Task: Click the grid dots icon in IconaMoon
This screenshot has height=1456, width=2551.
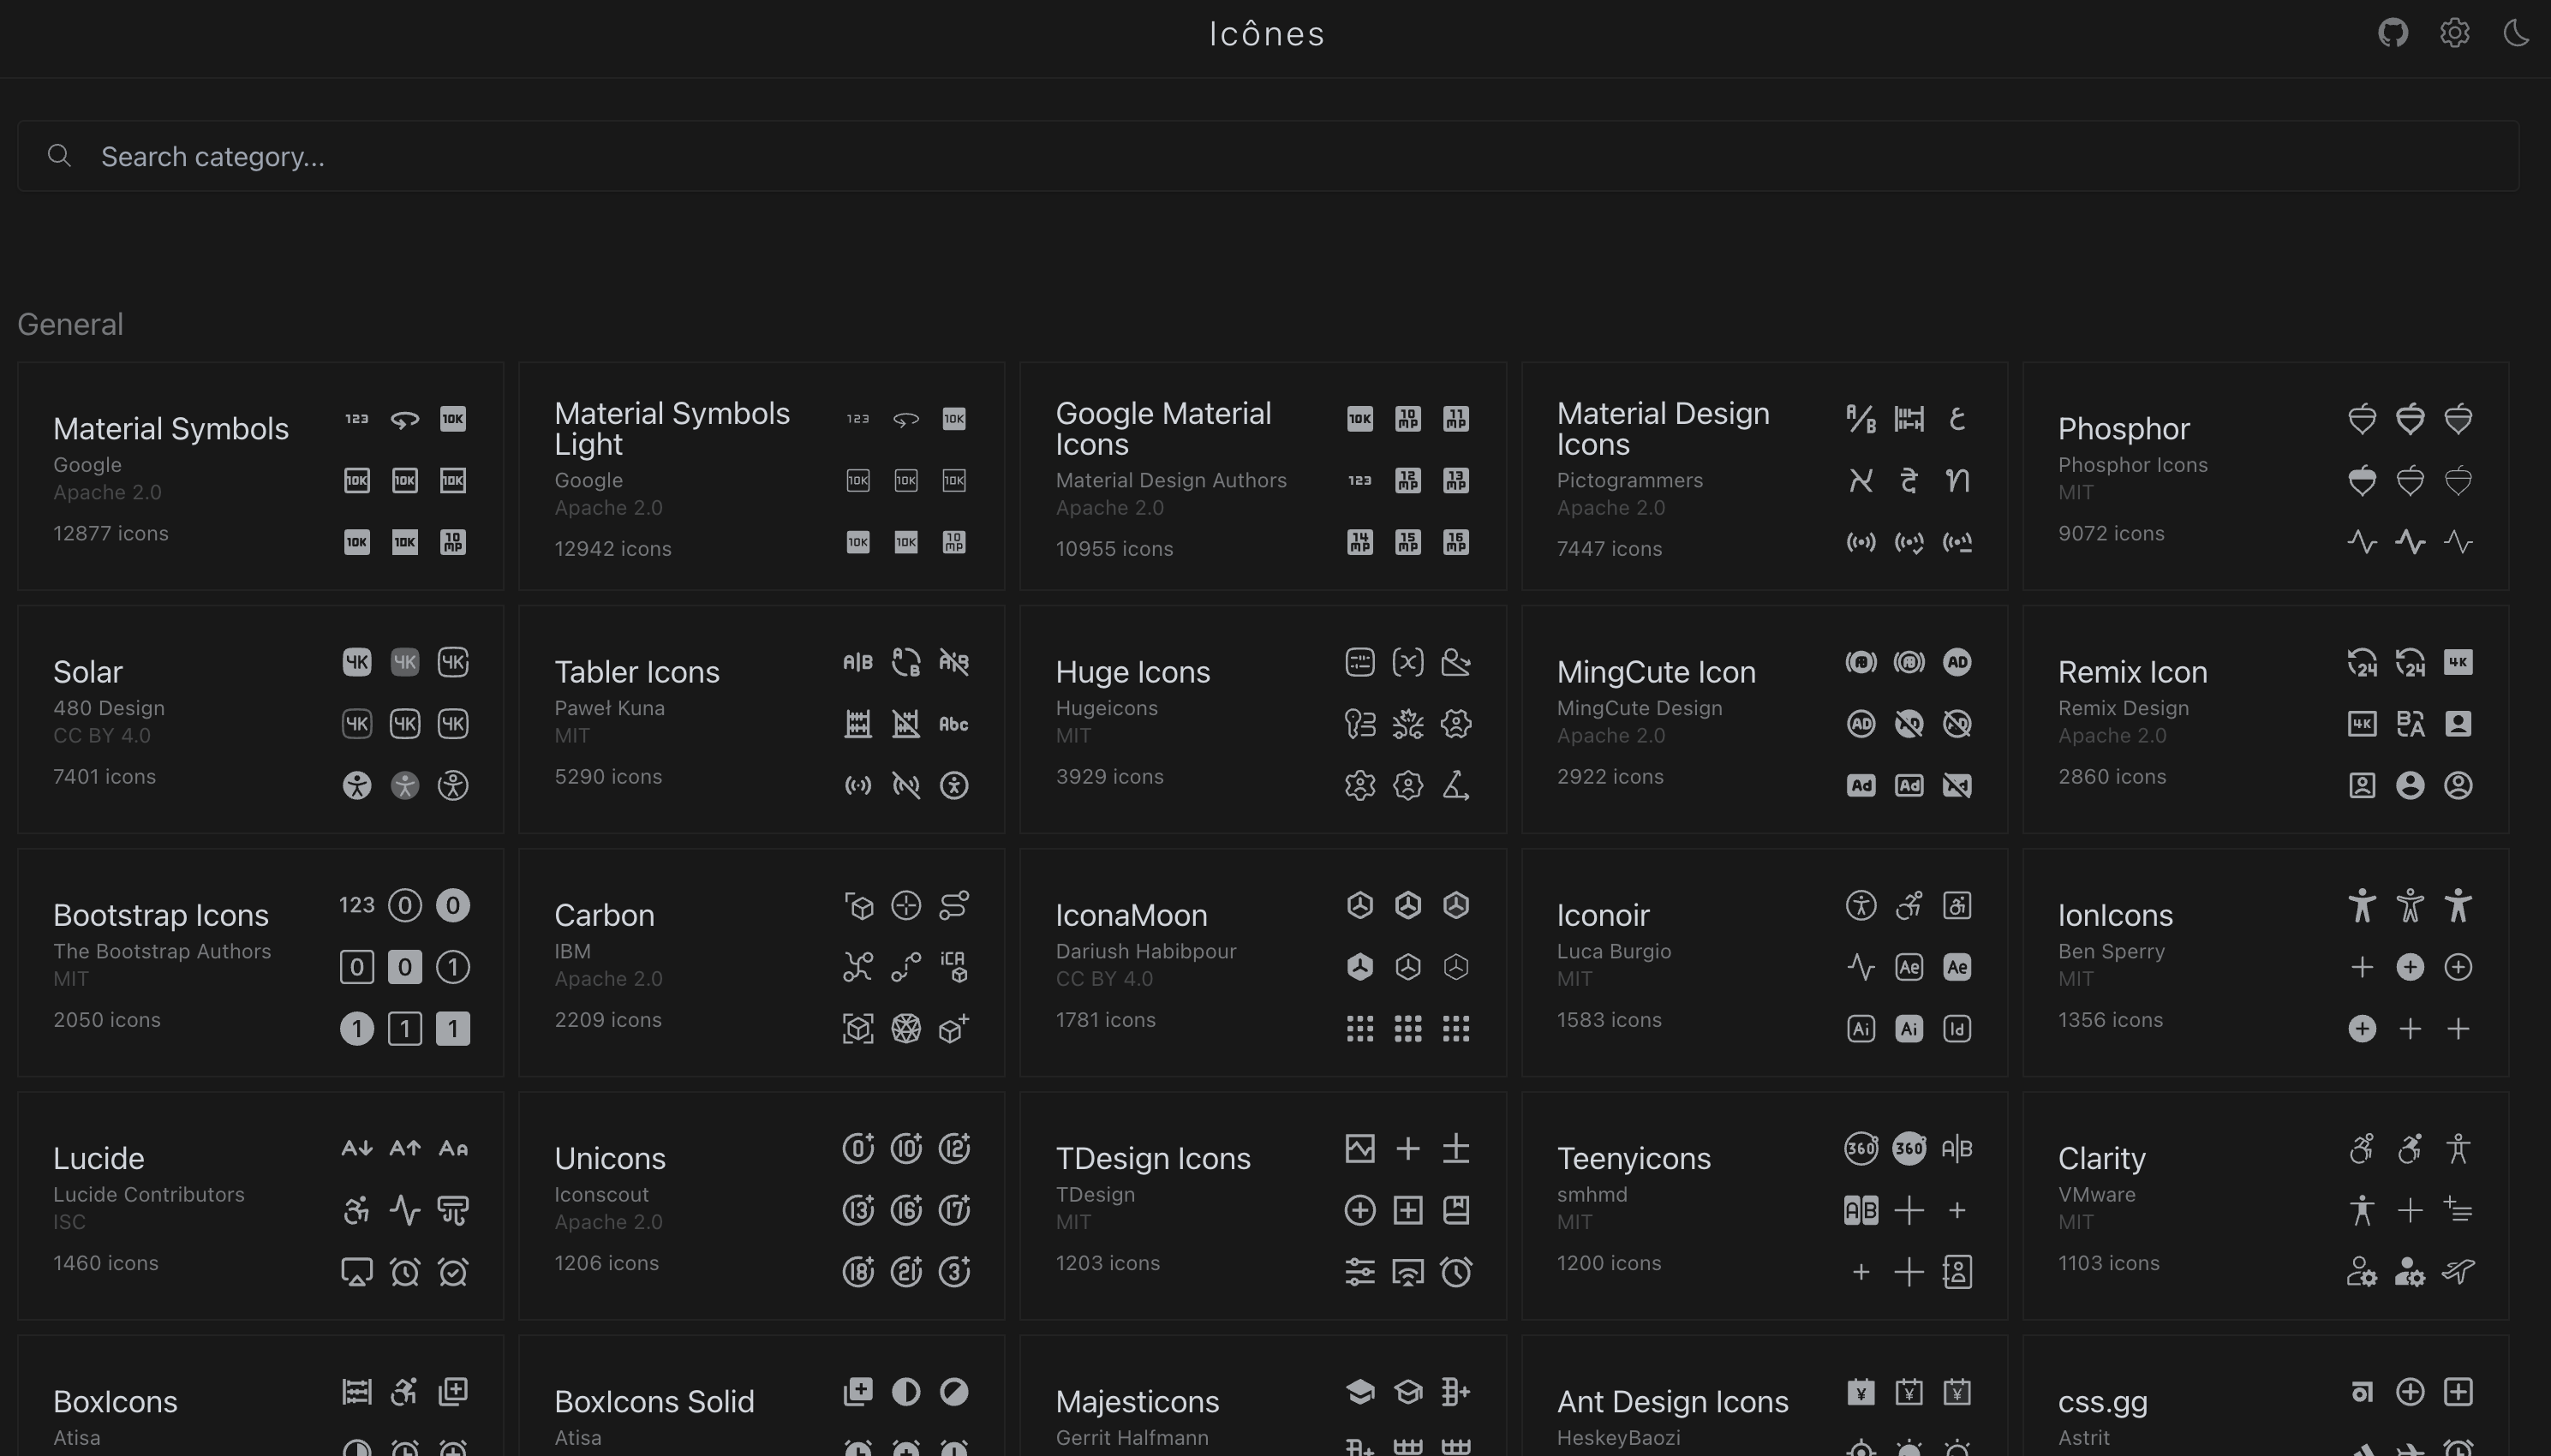Action: 1360,1028
